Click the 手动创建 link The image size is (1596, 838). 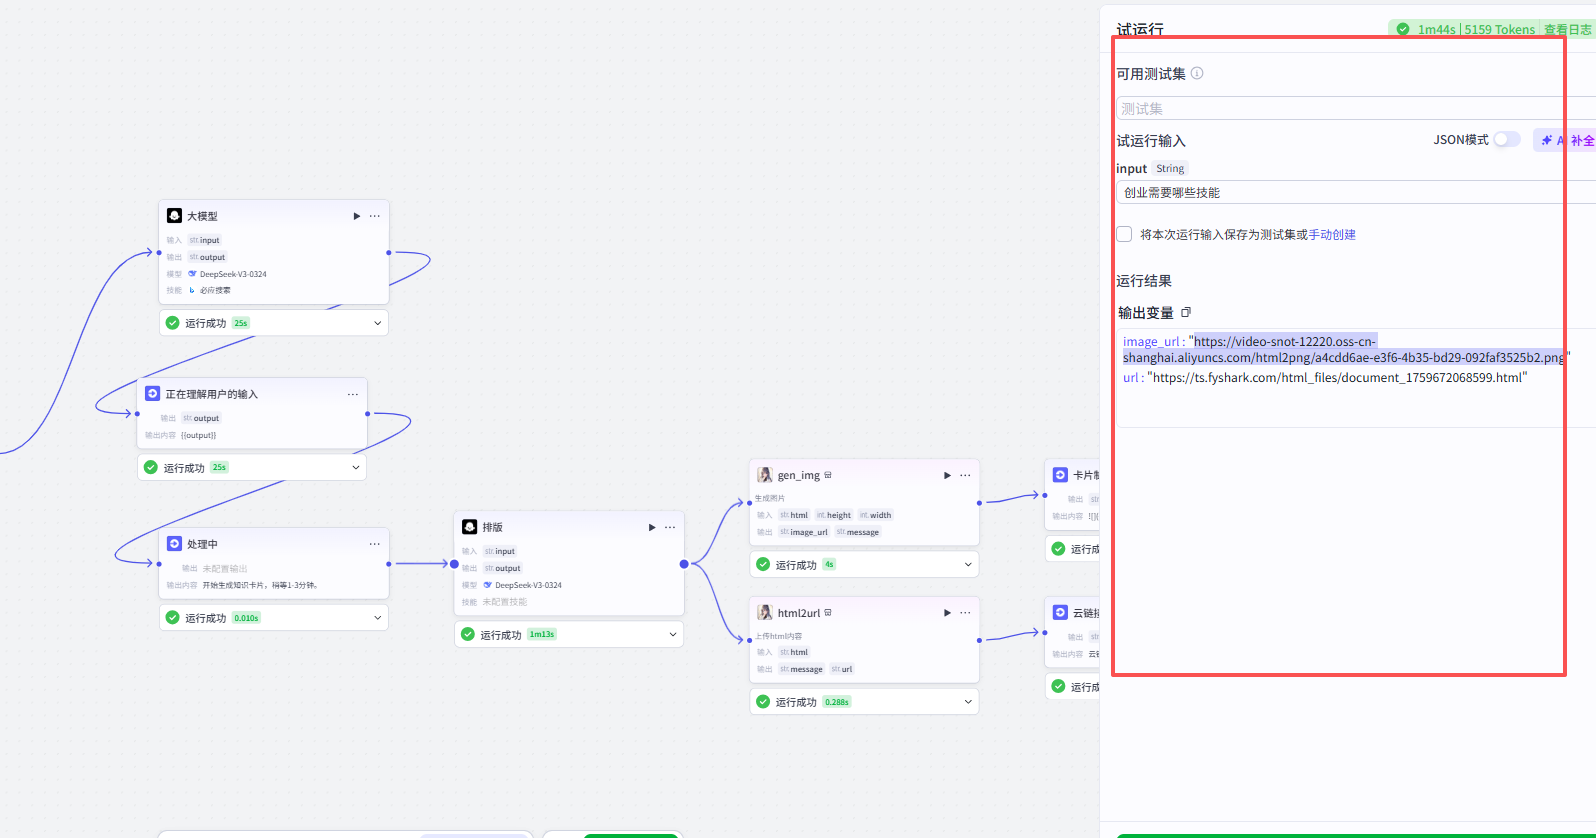click(x=1332, y=235)
